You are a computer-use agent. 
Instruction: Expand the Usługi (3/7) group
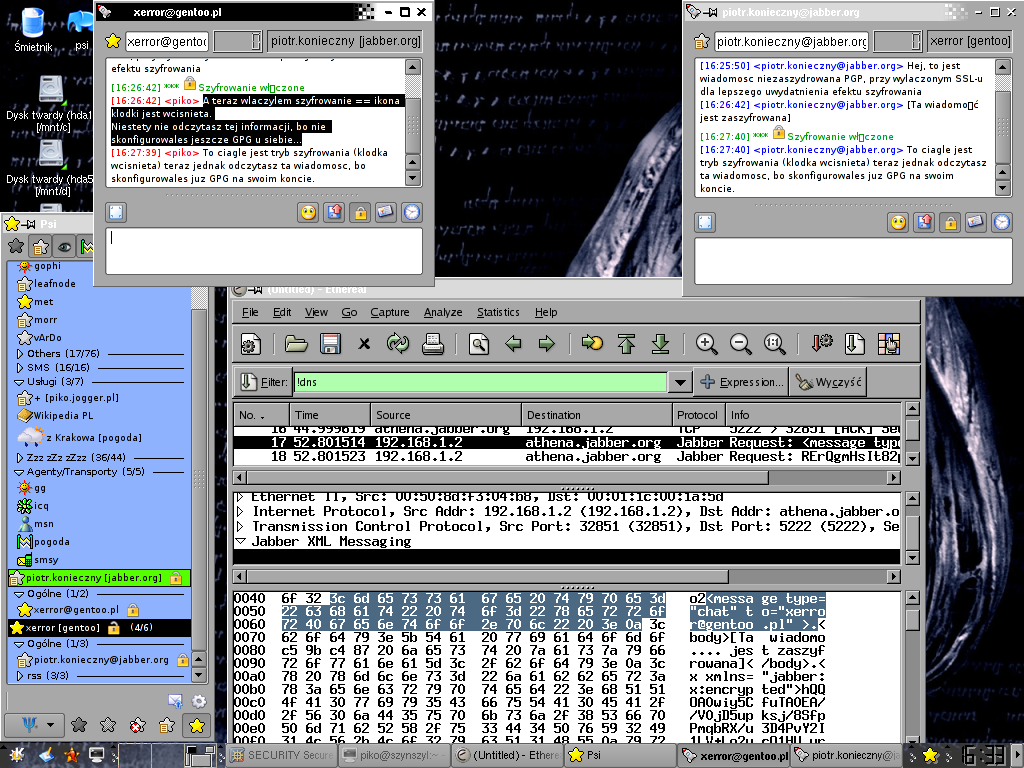19,381
